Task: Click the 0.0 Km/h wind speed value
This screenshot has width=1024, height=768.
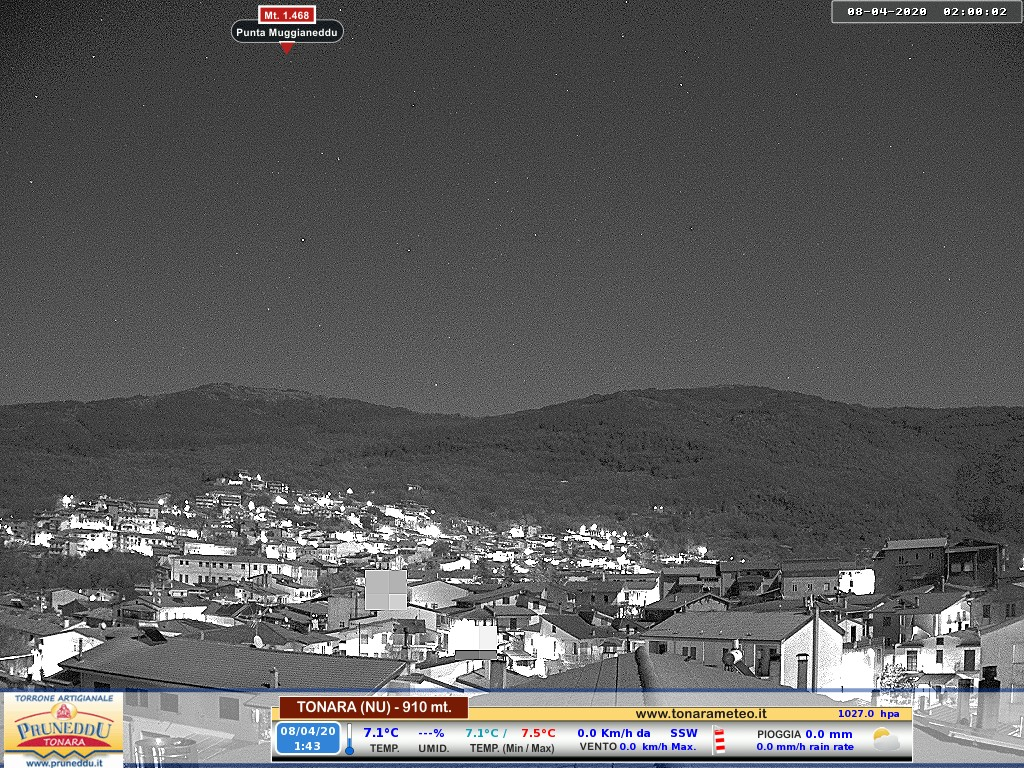Action: [x=613, y=733]
